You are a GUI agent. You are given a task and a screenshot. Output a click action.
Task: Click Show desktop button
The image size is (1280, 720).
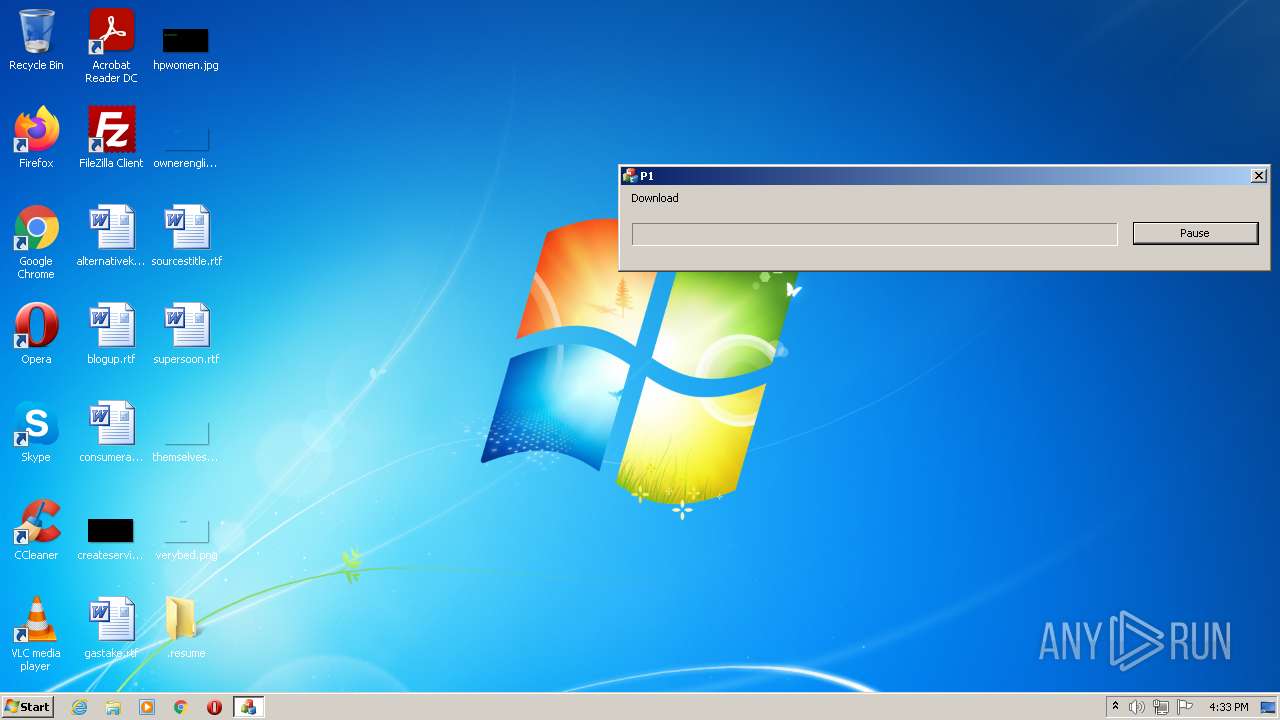tap(1269, 707)
